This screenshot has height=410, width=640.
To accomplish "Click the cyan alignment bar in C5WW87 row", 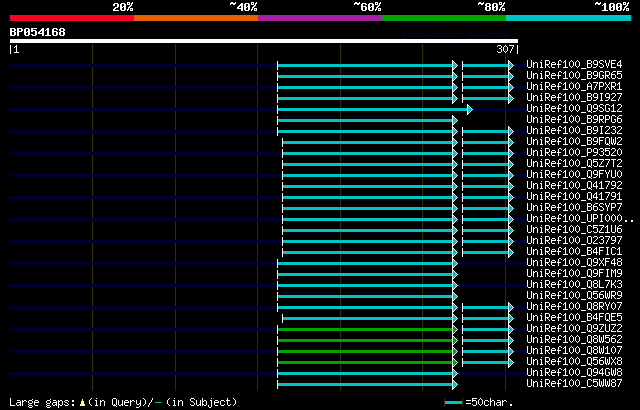I will [x=367, y=385].
